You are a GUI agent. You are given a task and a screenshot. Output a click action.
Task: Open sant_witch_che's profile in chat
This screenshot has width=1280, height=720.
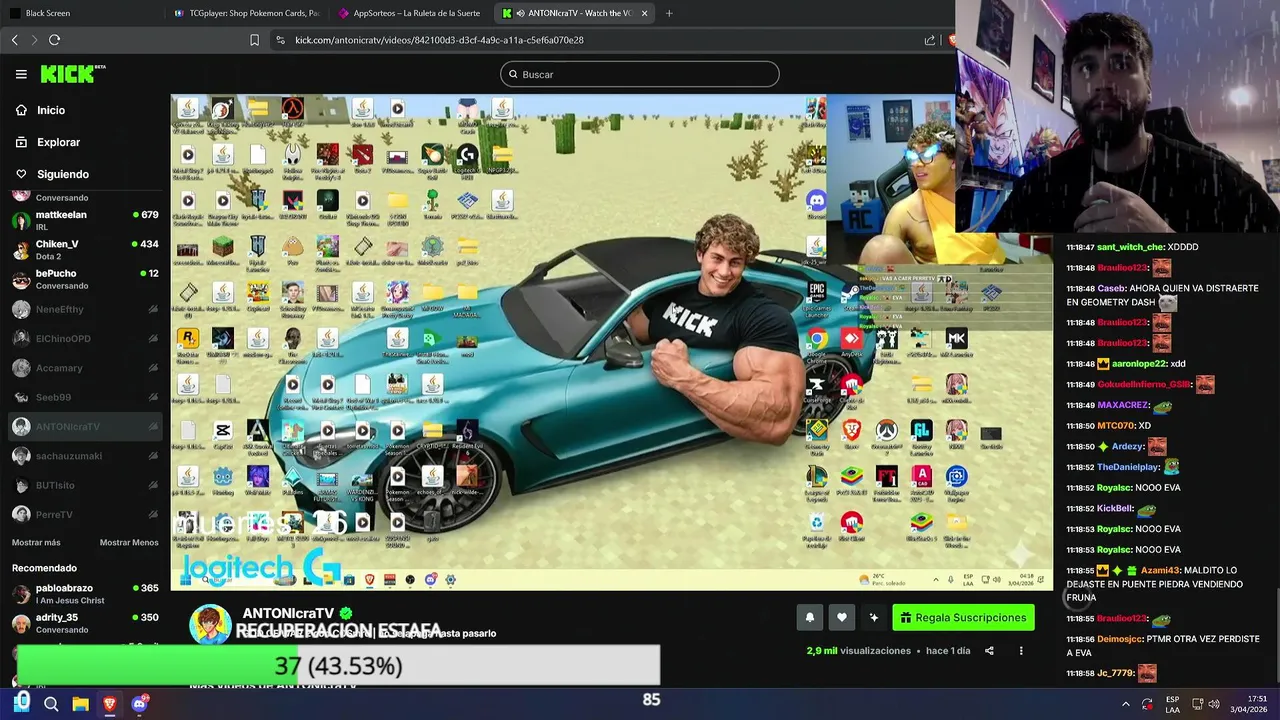click(x=1131, y=247)
